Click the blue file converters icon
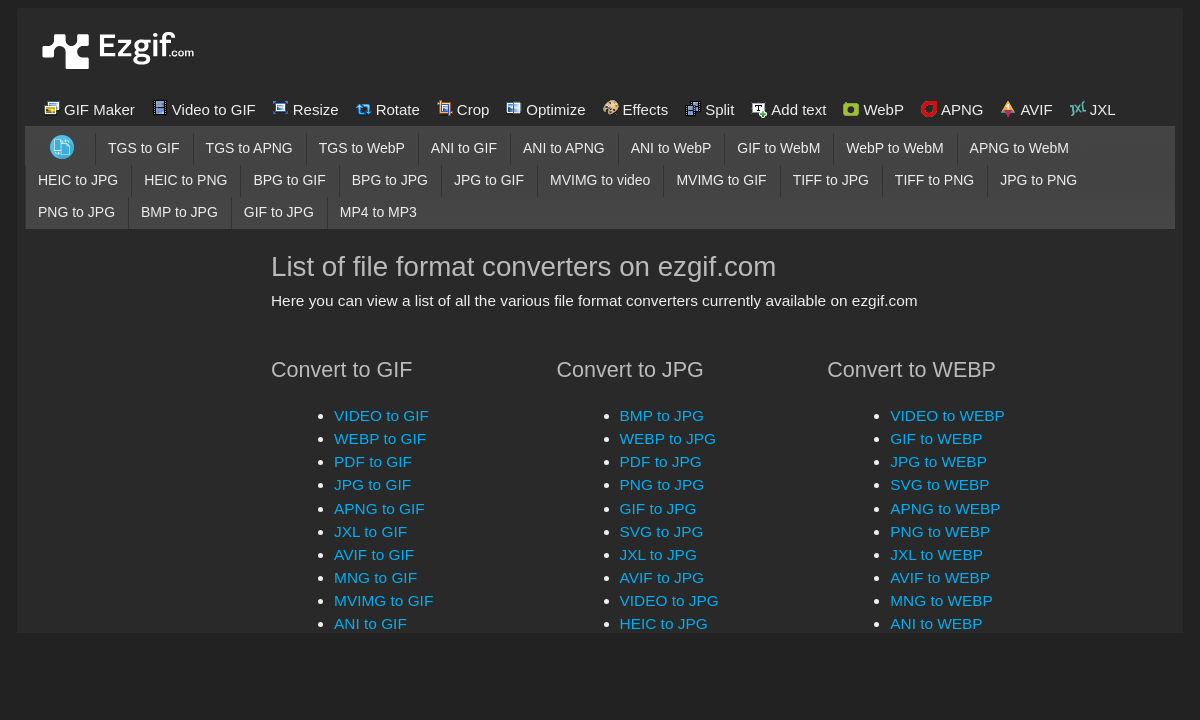Viewport: 1200px width, 720px height. [61, 146]
